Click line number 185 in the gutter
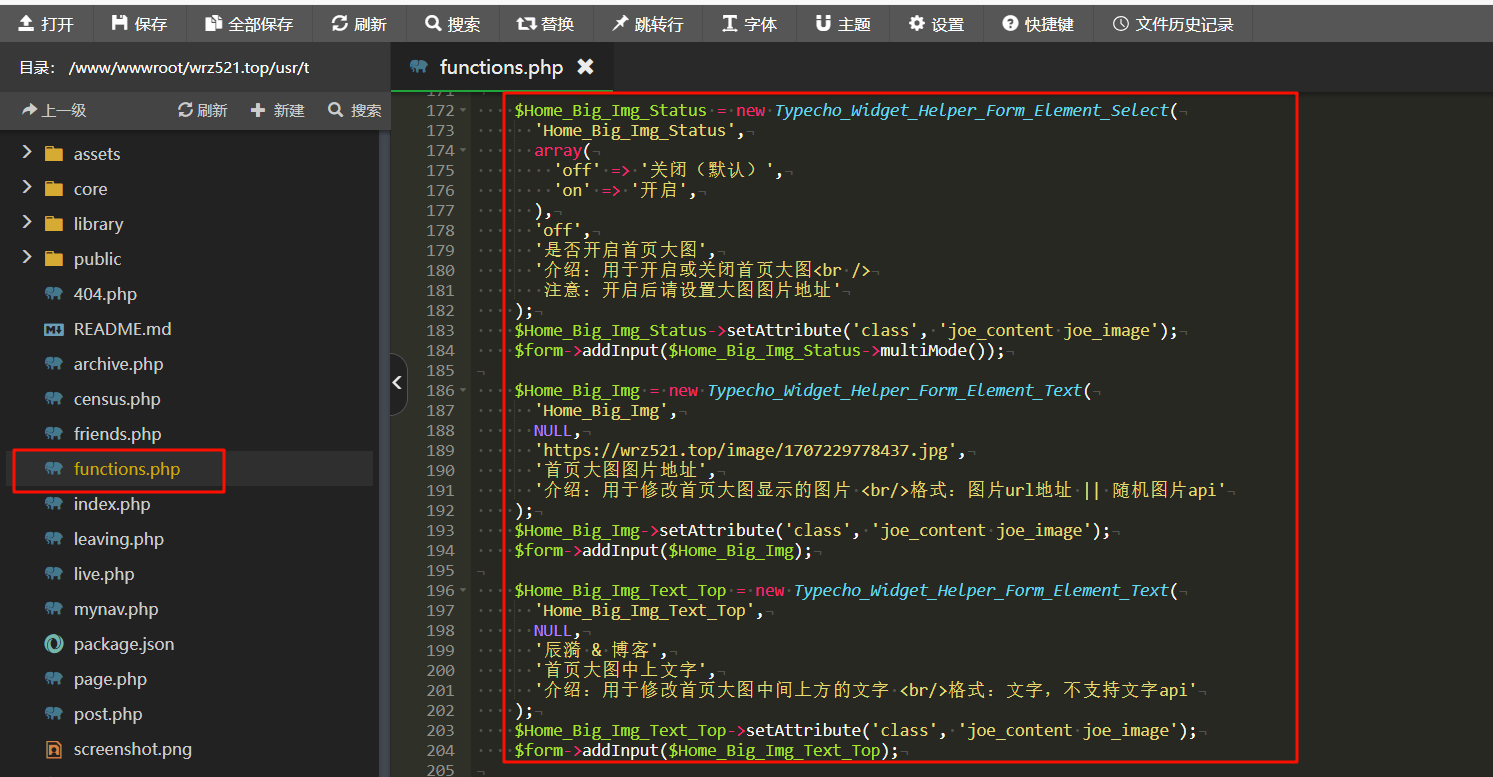Image resolution: width=1493 pixels, height=777 pixels. [x=440, y=370]
